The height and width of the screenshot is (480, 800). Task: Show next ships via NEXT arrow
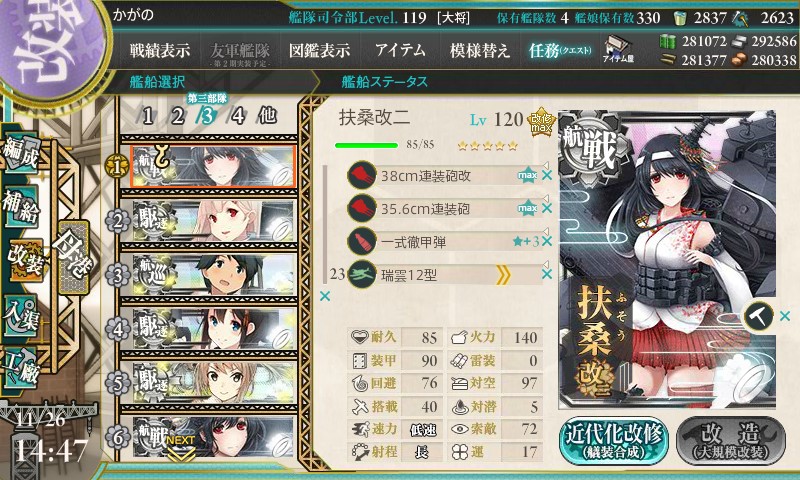(x=180, y=448)
